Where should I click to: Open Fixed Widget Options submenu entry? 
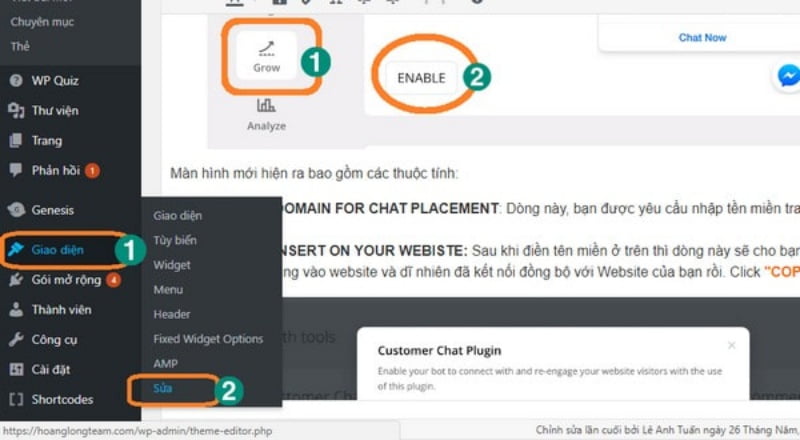click(208, 339)
